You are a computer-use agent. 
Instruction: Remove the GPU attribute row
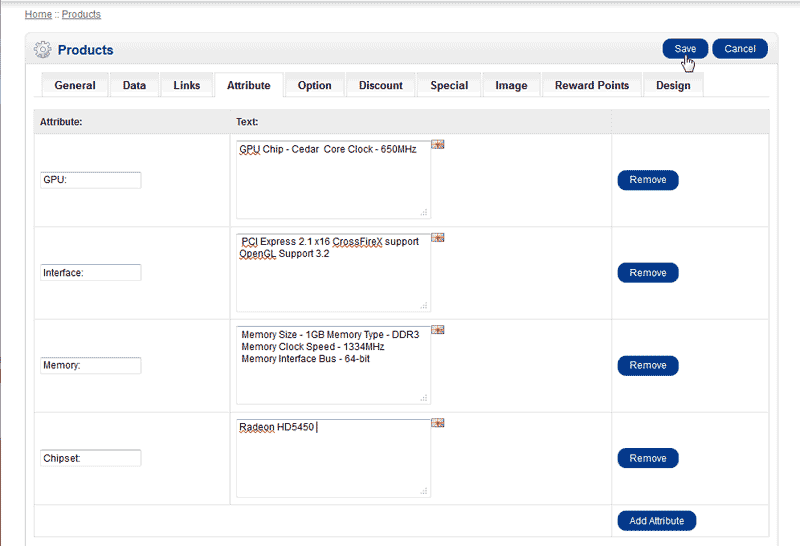pyautogui.click(x=648, y=180)
